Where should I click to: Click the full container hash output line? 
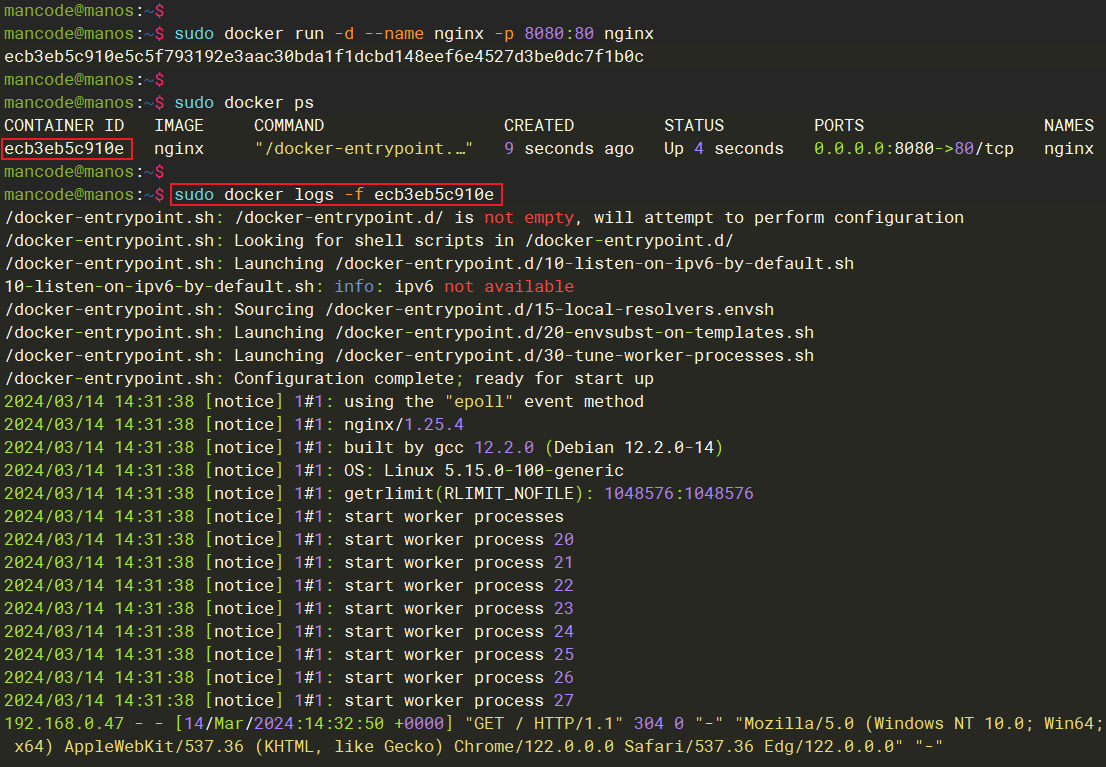click(x=324, y=57)
